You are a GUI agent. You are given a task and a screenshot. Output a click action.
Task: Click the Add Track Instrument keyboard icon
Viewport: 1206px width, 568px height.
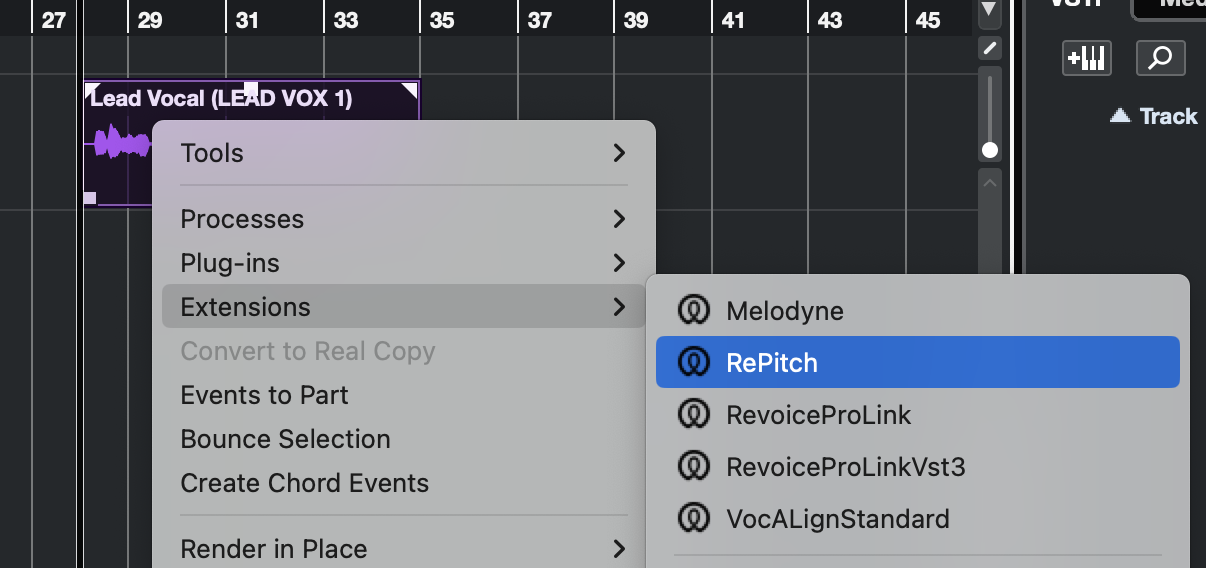1086,58
